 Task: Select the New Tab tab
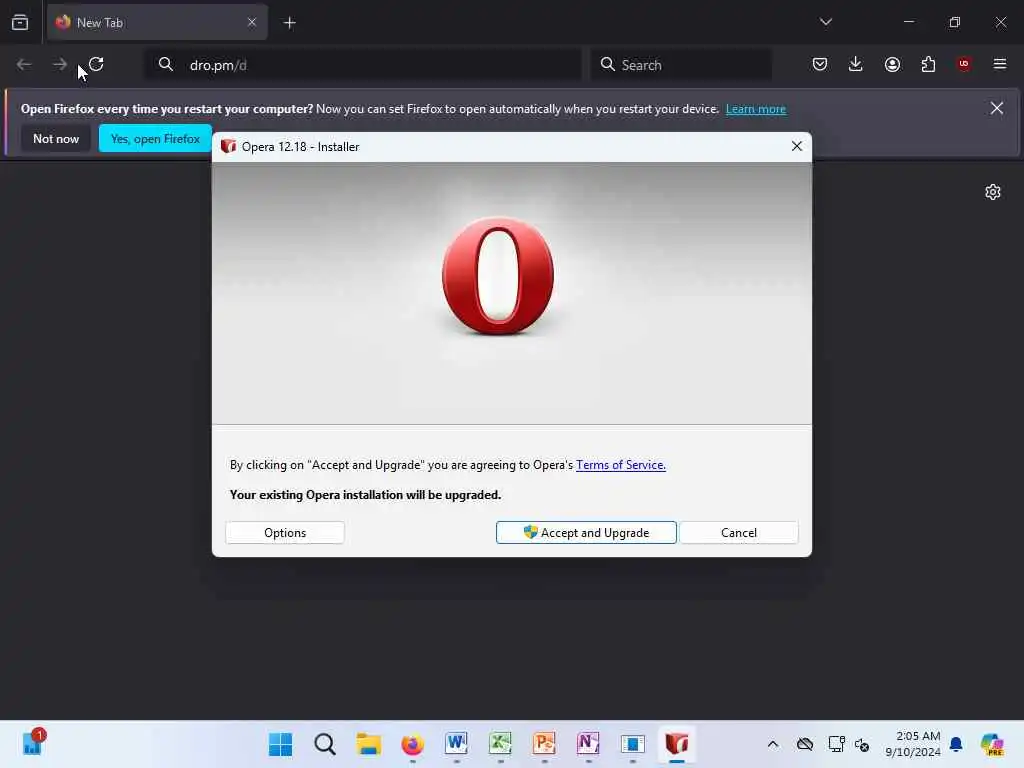click(x=157, y=22)
